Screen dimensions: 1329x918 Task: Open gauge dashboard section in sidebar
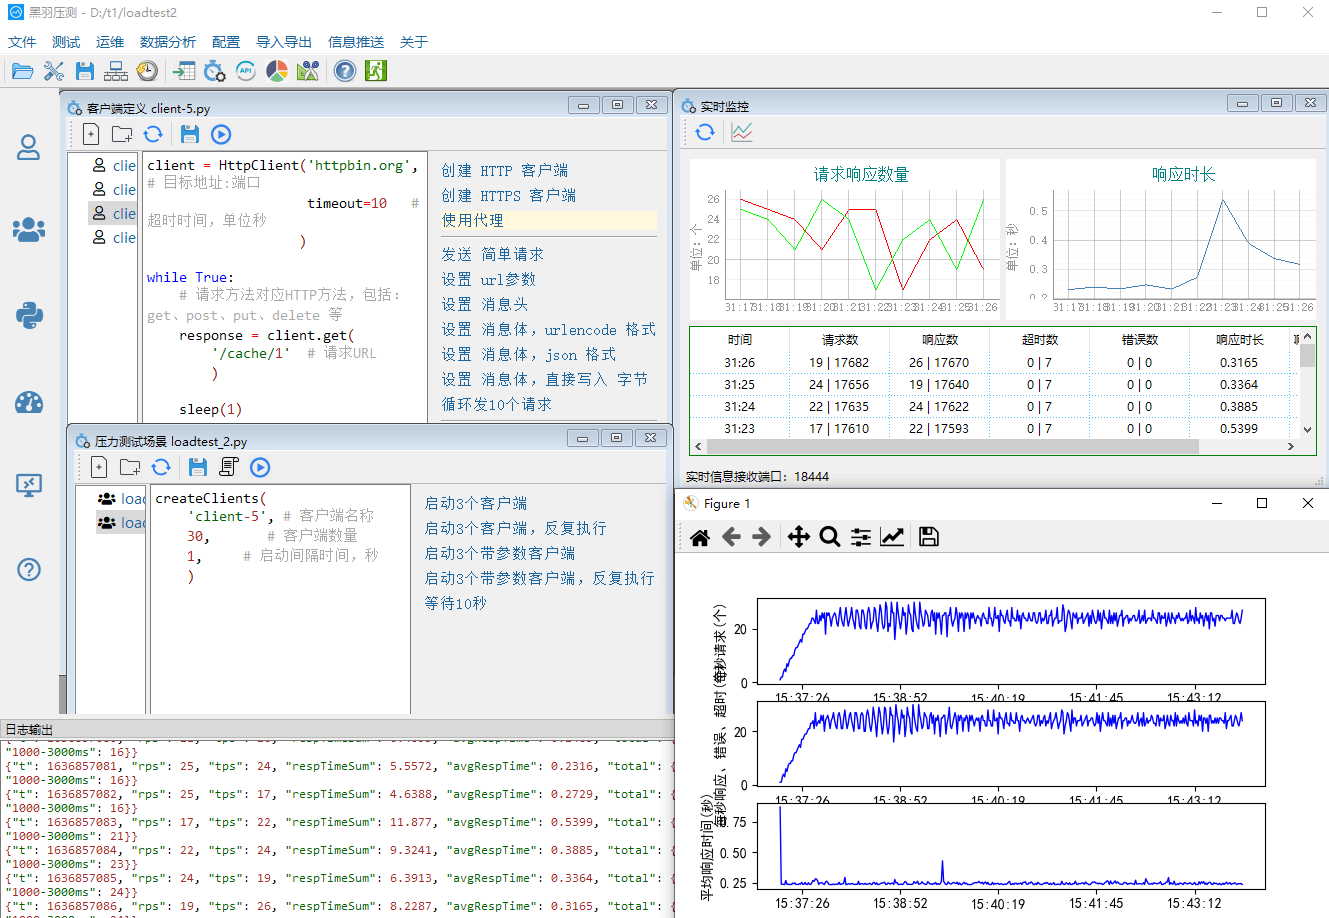[x=29, y=403]
